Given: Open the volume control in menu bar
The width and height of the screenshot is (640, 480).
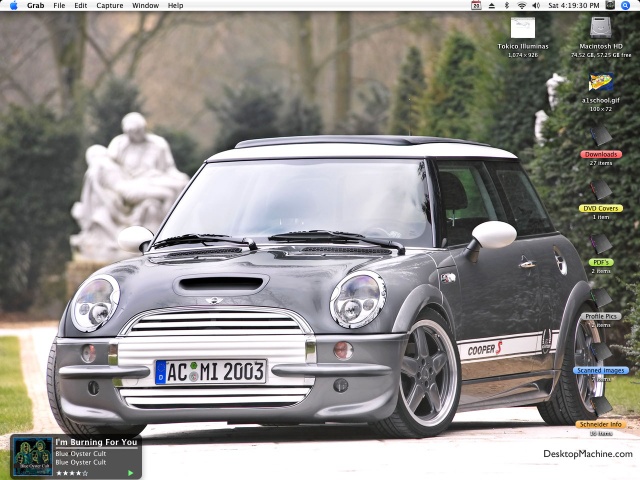Looking at the screenshot, I should point(536,5).
